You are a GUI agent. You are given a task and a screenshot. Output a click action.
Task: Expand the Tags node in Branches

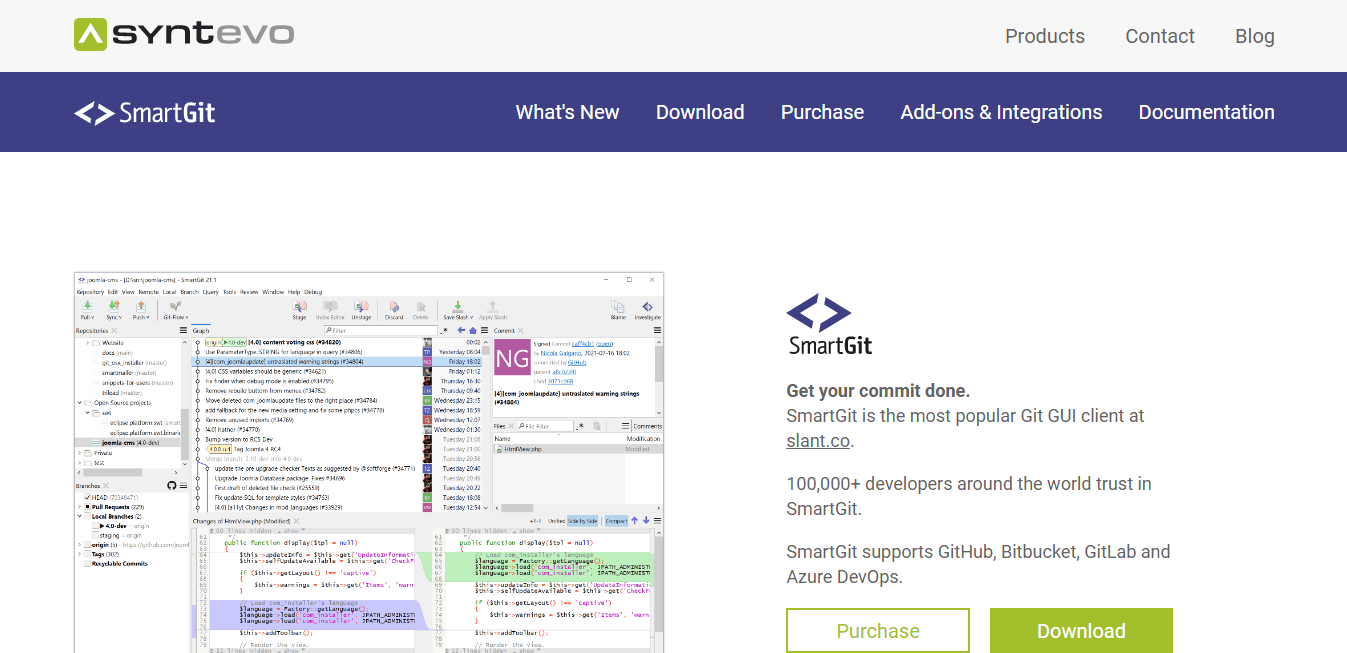[x=80, y=554]
